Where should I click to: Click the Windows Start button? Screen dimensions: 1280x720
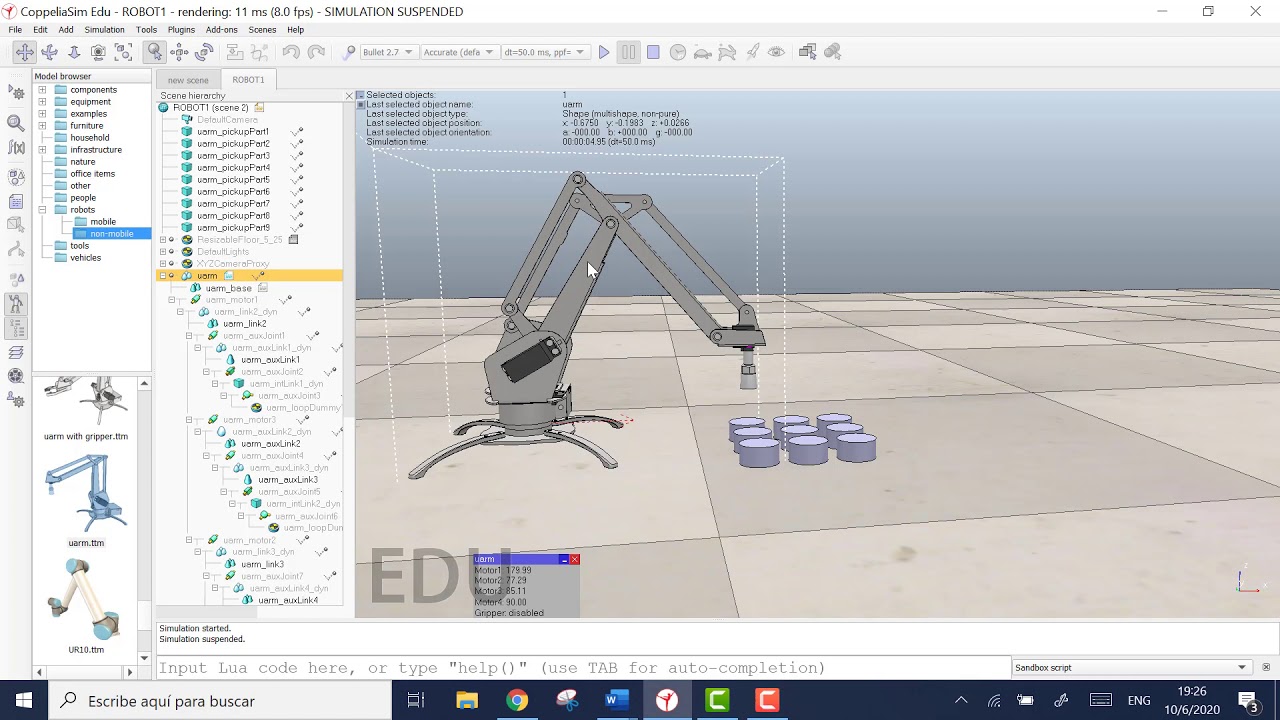tap(24, 701)
